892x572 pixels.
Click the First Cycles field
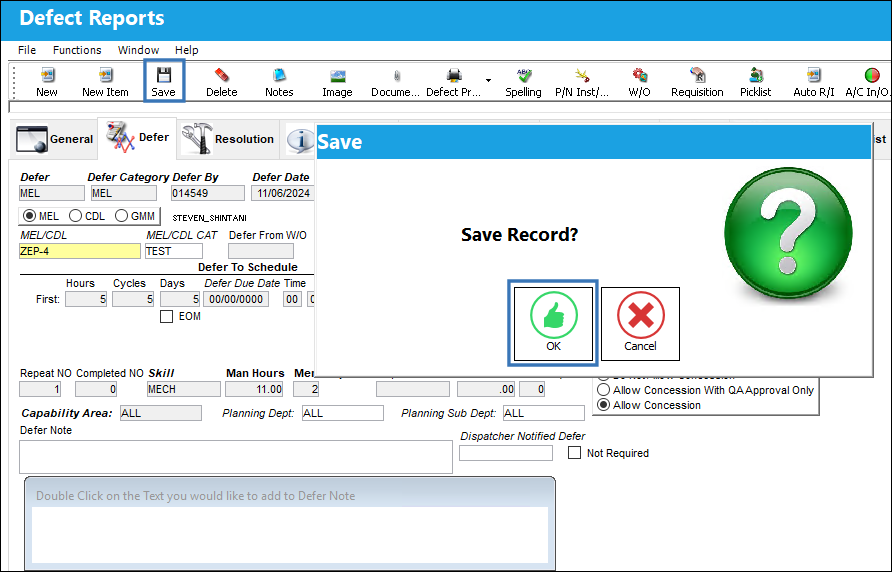tap(133, 299)
